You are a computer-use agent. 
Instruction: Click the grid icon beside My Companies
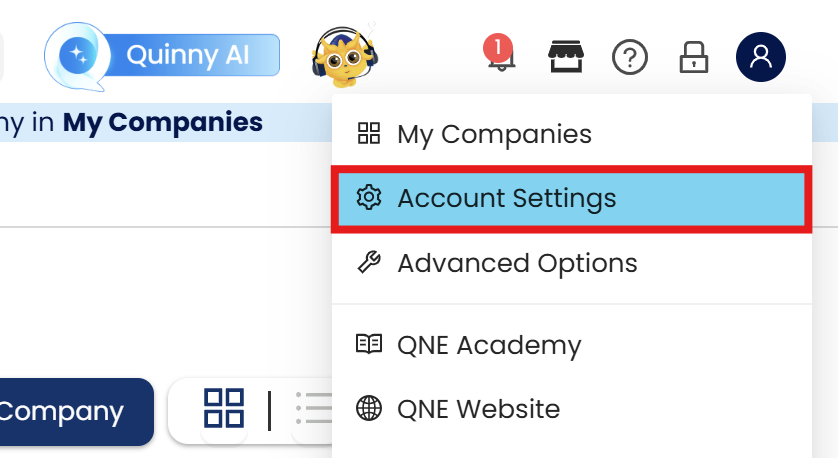[369, 134]
